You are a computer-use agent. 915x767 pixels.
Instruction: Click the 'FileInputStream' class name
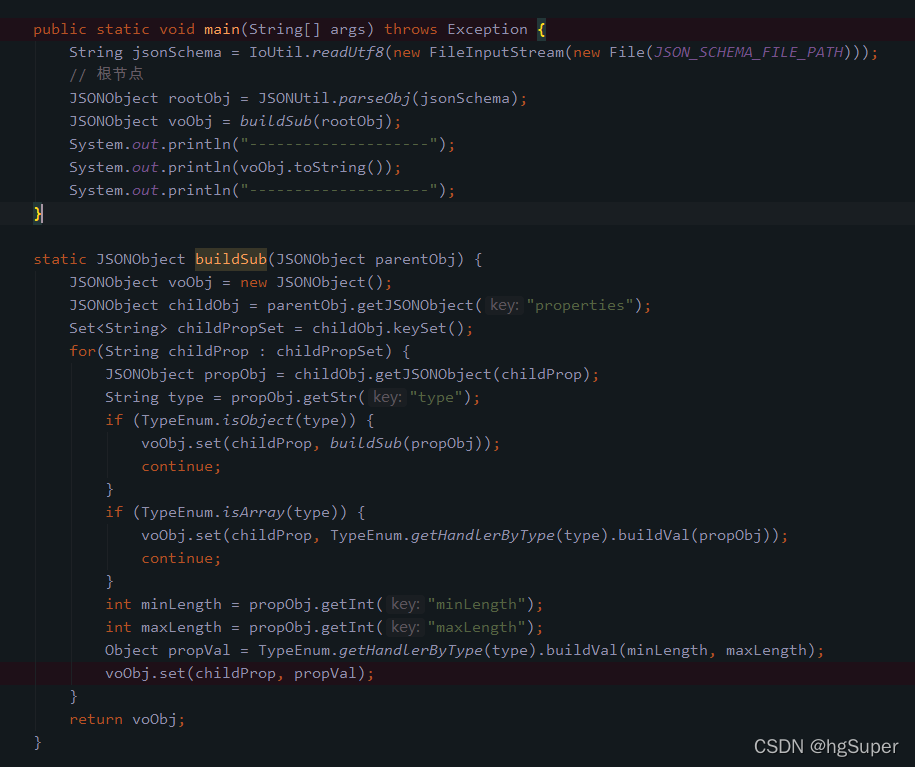click(x=497, y=52)
